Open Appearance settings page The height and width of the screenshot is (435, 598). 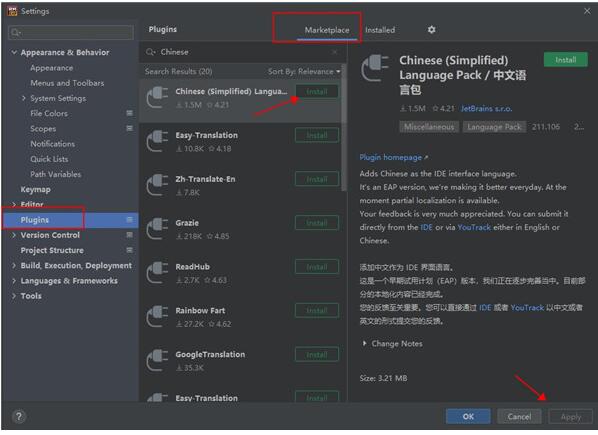coord(51,68)
